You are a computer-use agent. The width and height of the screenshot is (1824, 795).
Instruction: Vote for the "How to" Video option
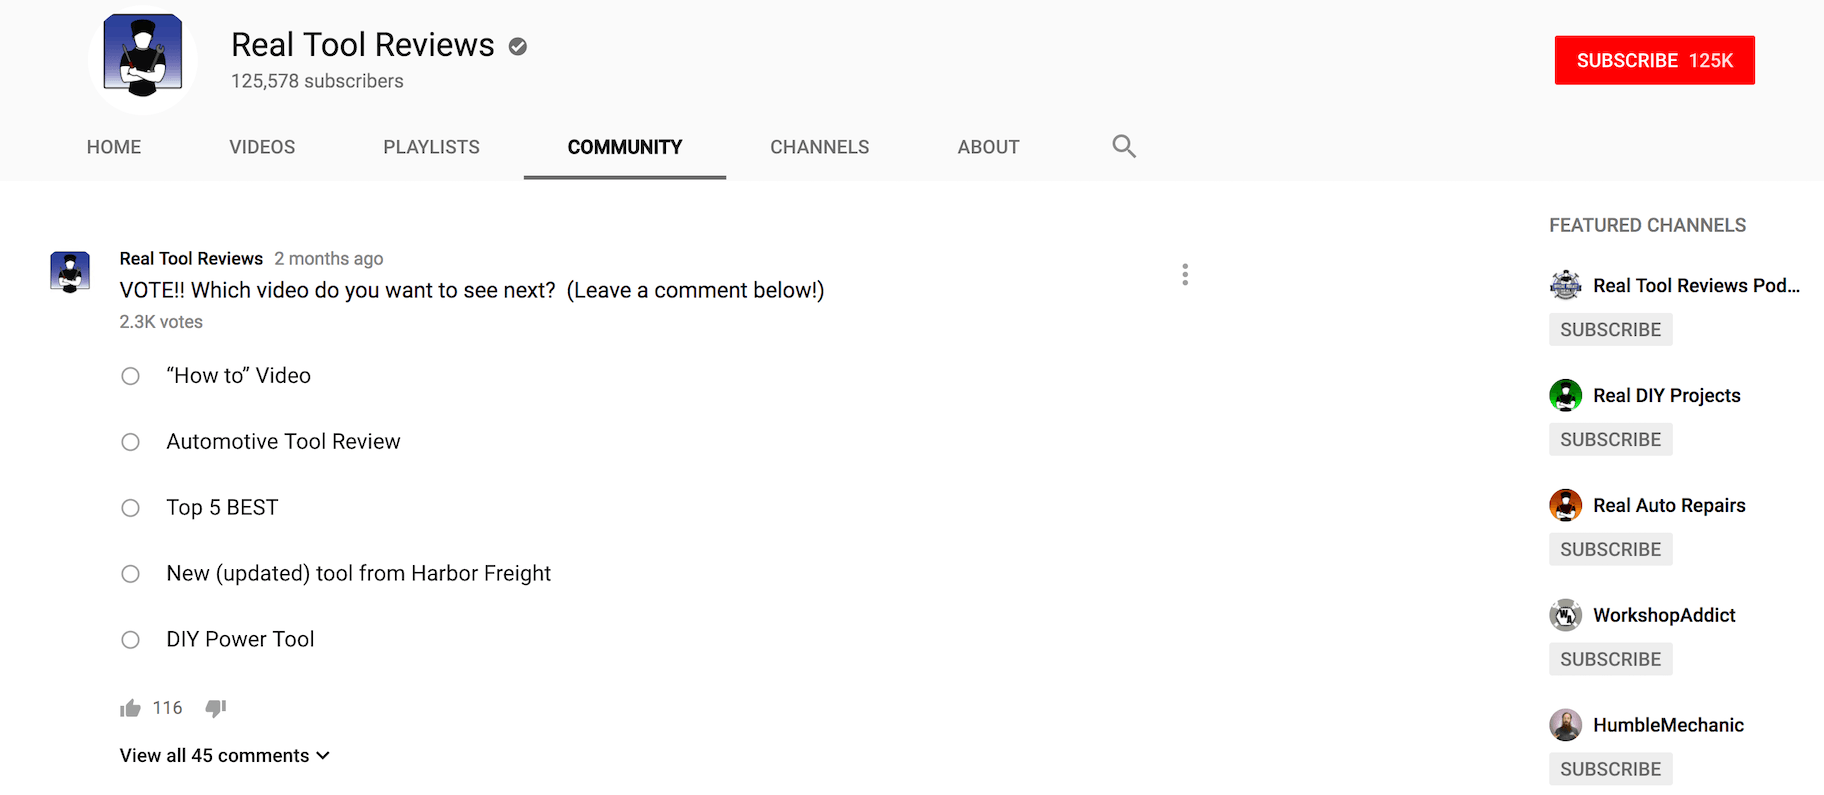tap(131, 376)
